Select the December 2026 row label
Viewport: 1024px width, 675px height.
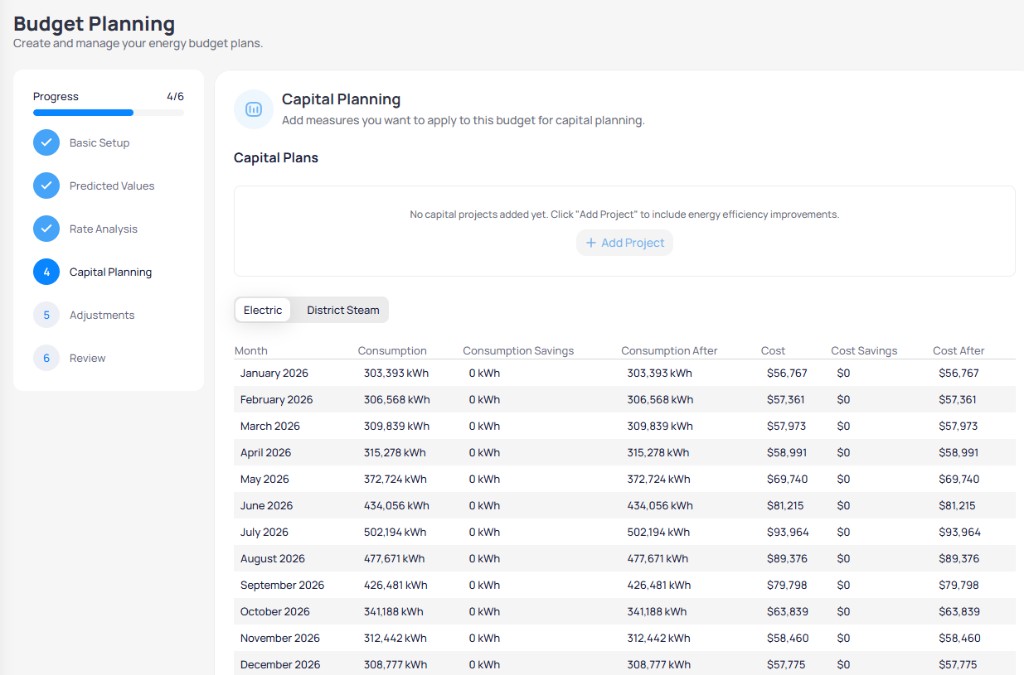pyautogui.click(x=280, y=665)
